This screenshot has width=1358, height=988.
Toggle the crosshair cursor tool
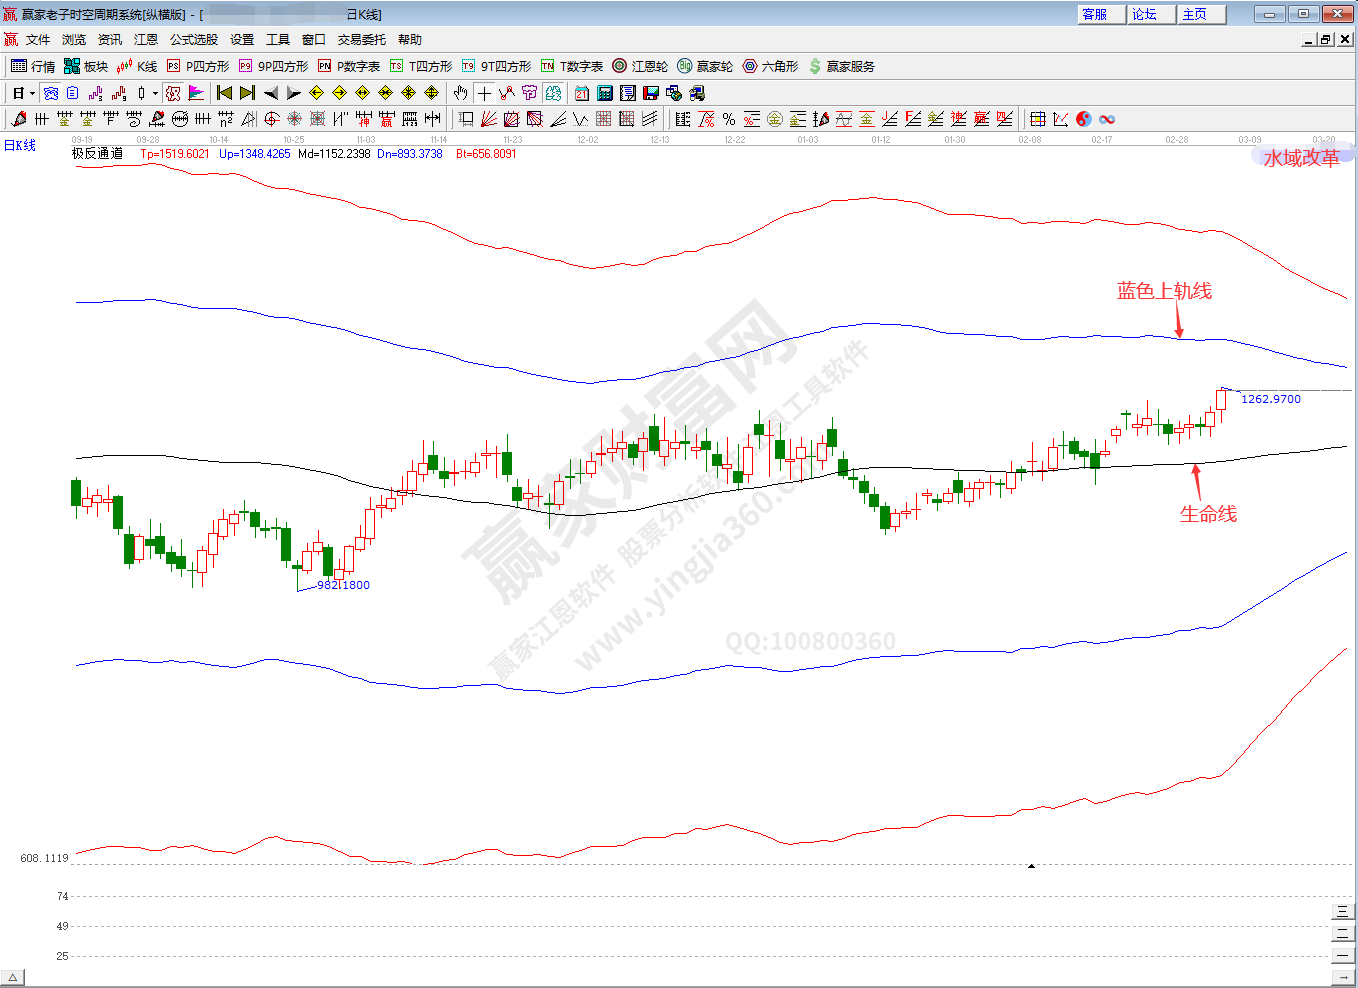click(484, 93)
